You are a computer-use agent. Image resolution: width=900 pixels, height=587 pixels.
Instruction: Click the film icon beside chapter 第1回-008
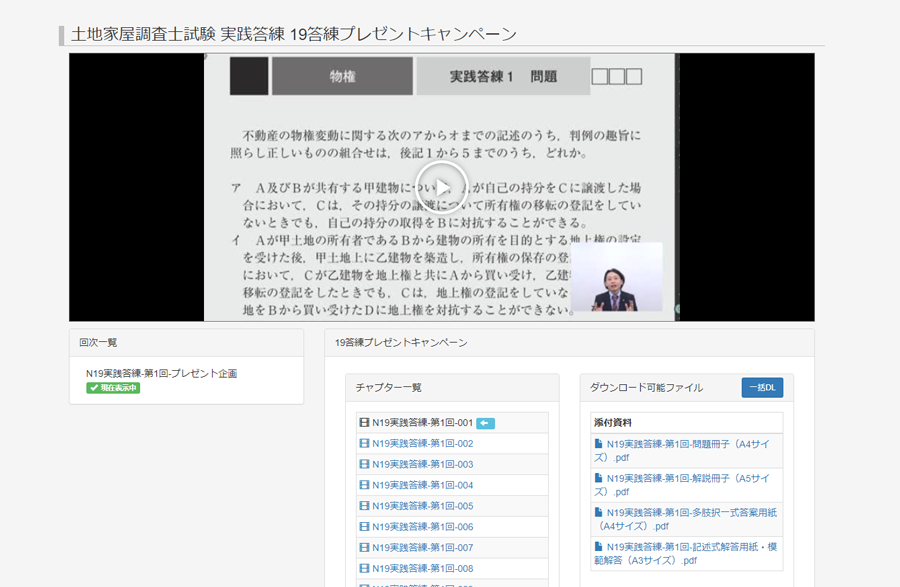[365, 569]
